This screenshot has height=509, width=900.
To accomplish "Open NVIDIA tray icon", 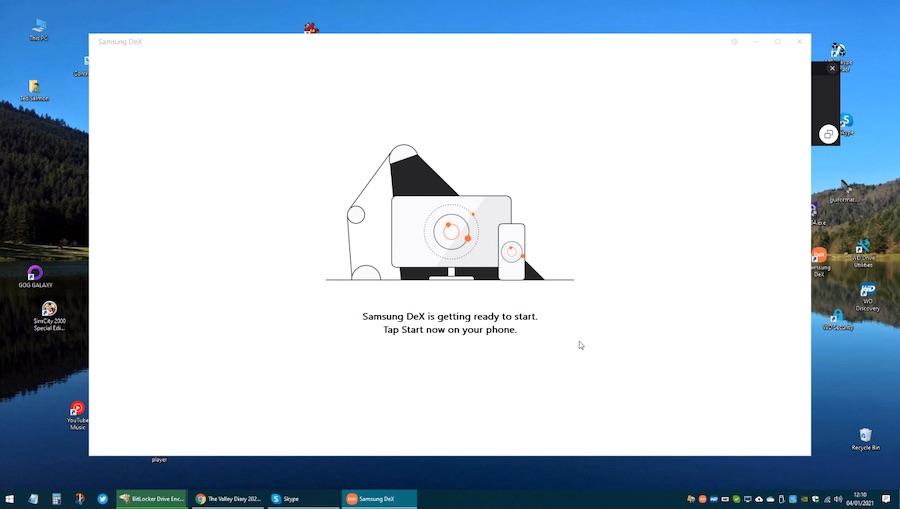I will coord(804,499).
